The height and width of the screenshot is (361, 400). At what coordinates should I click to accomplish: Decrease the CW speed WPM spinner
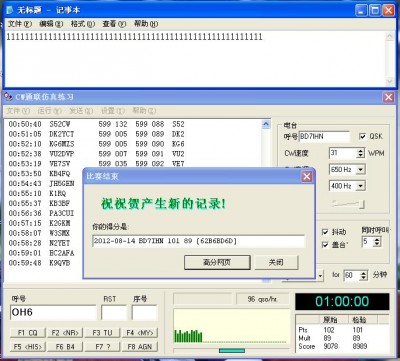click(x=360, y=156)
